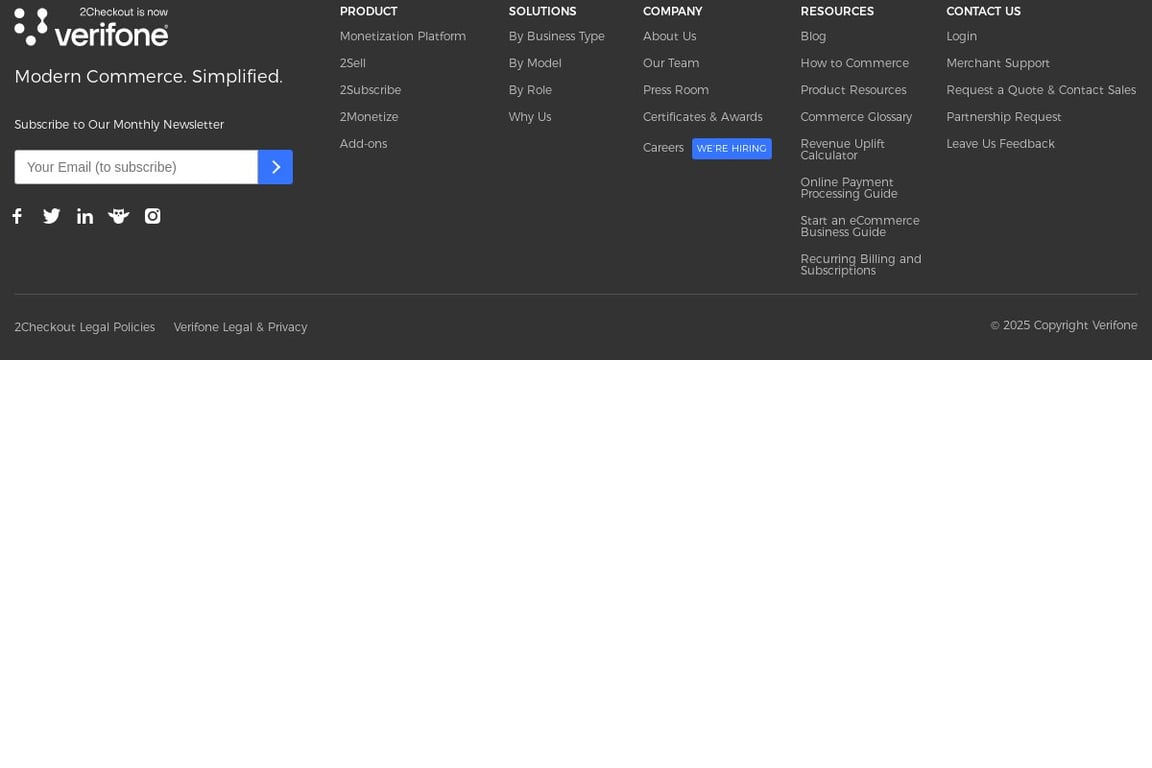Click the Modern Commerce. Simplified. tagline

(x=148, y=76)
